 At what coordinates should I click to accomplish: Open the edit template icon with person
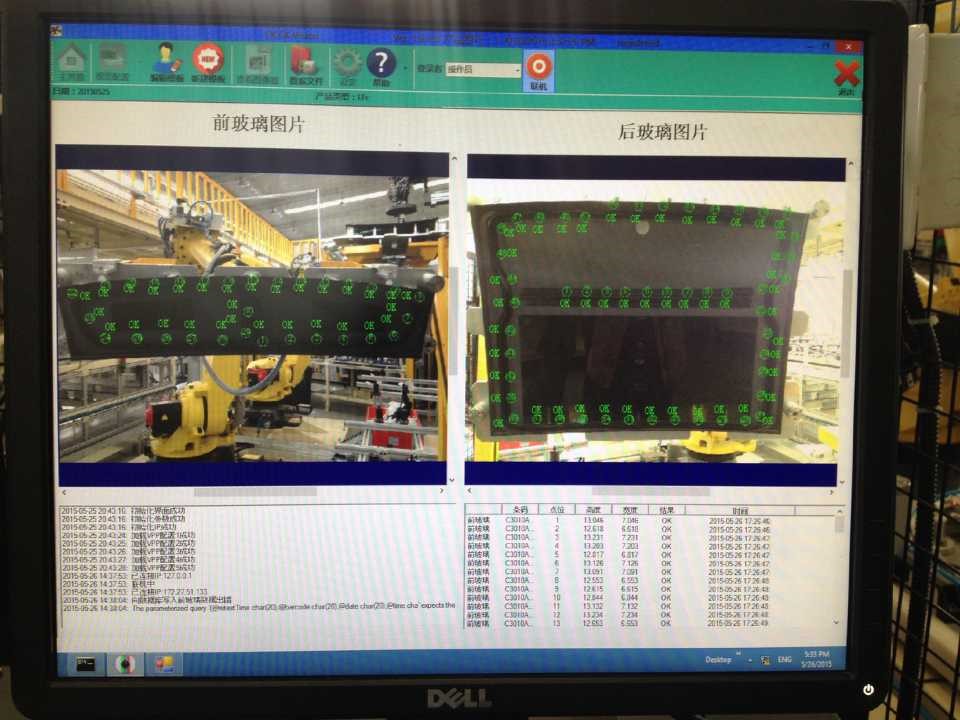[166, 62]
